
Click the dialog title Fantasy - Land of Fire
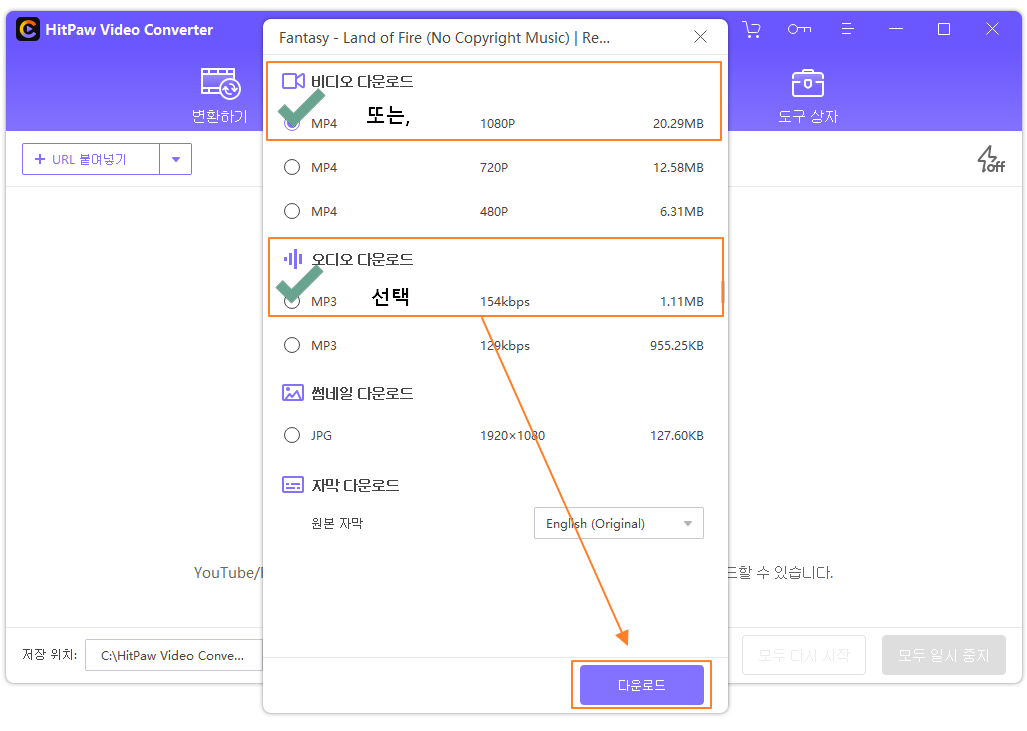coord(444,37)
